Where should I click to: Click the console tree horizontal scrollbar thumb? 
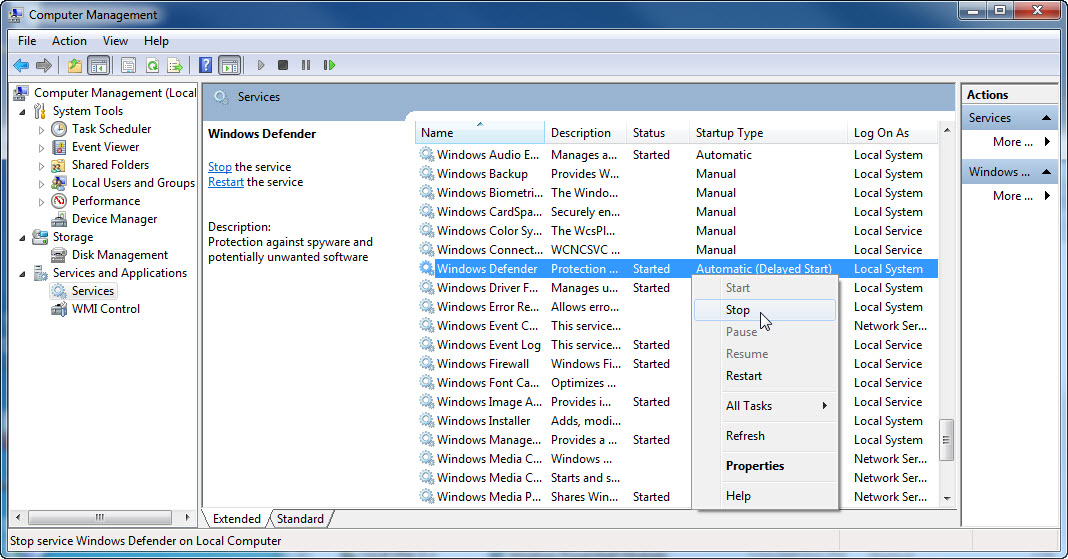coord(99,517)
